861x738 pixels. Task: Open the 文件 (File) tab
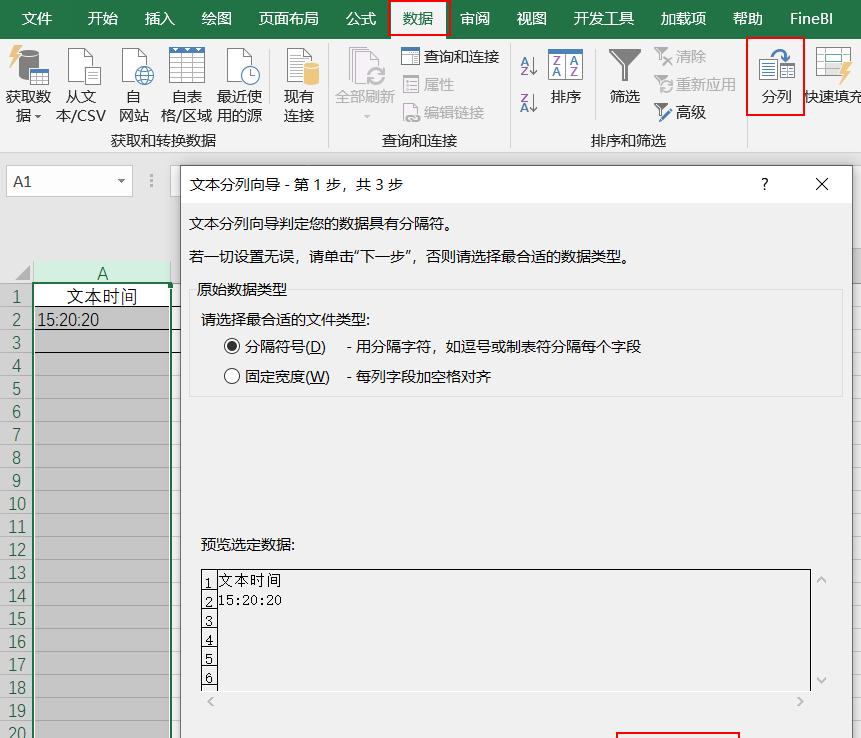click(37, 19)
